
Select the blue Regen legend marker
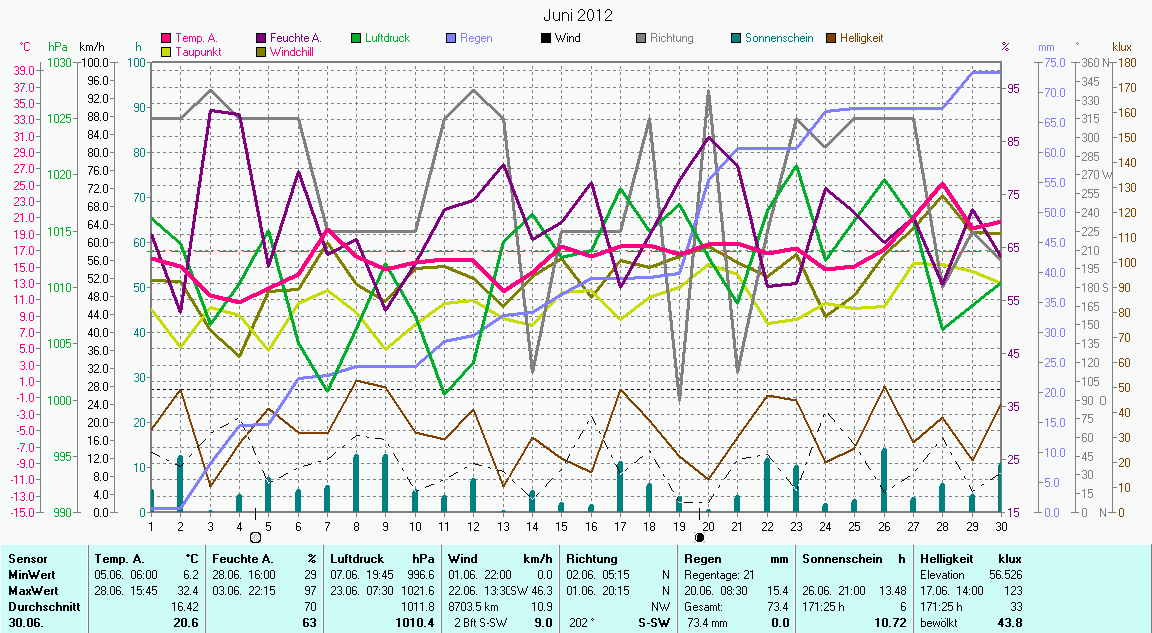(x=452, y=38)
